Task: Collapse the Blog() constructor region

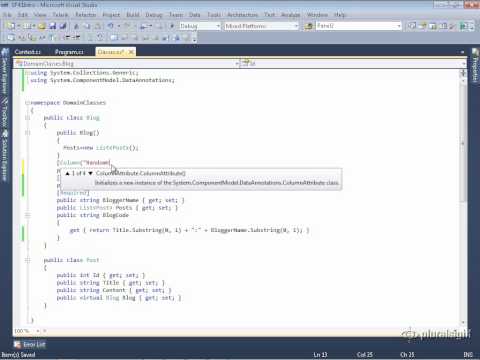Action: pos(28,133)
